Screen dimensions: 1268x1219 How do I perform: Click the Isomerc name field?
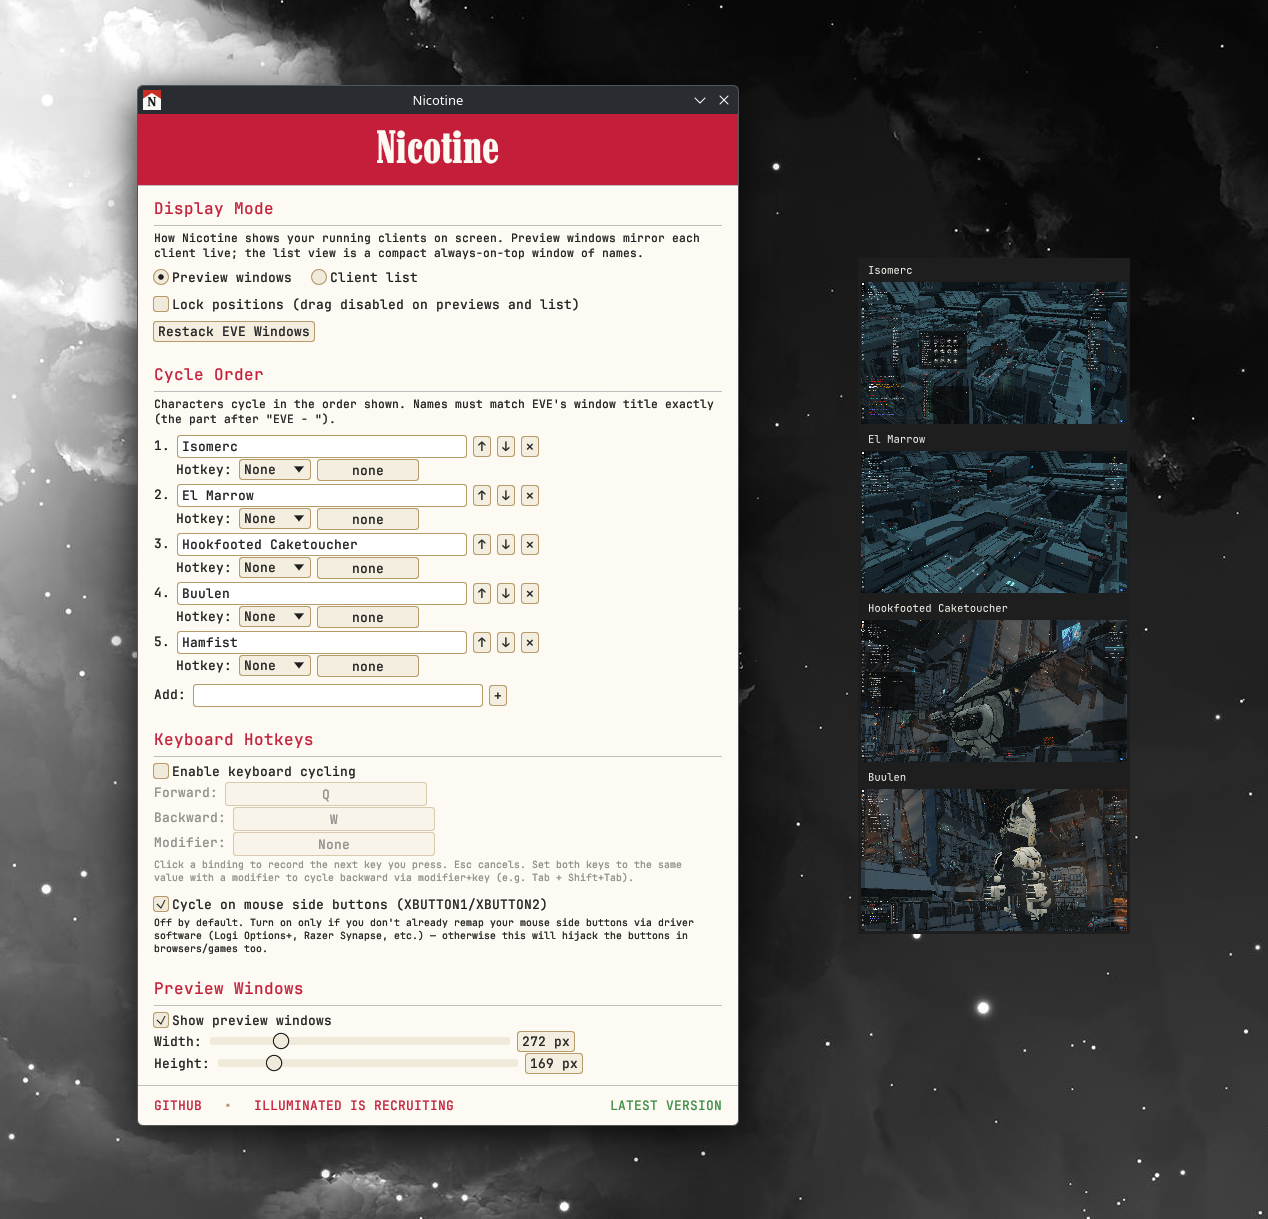[x=322, y=446]
